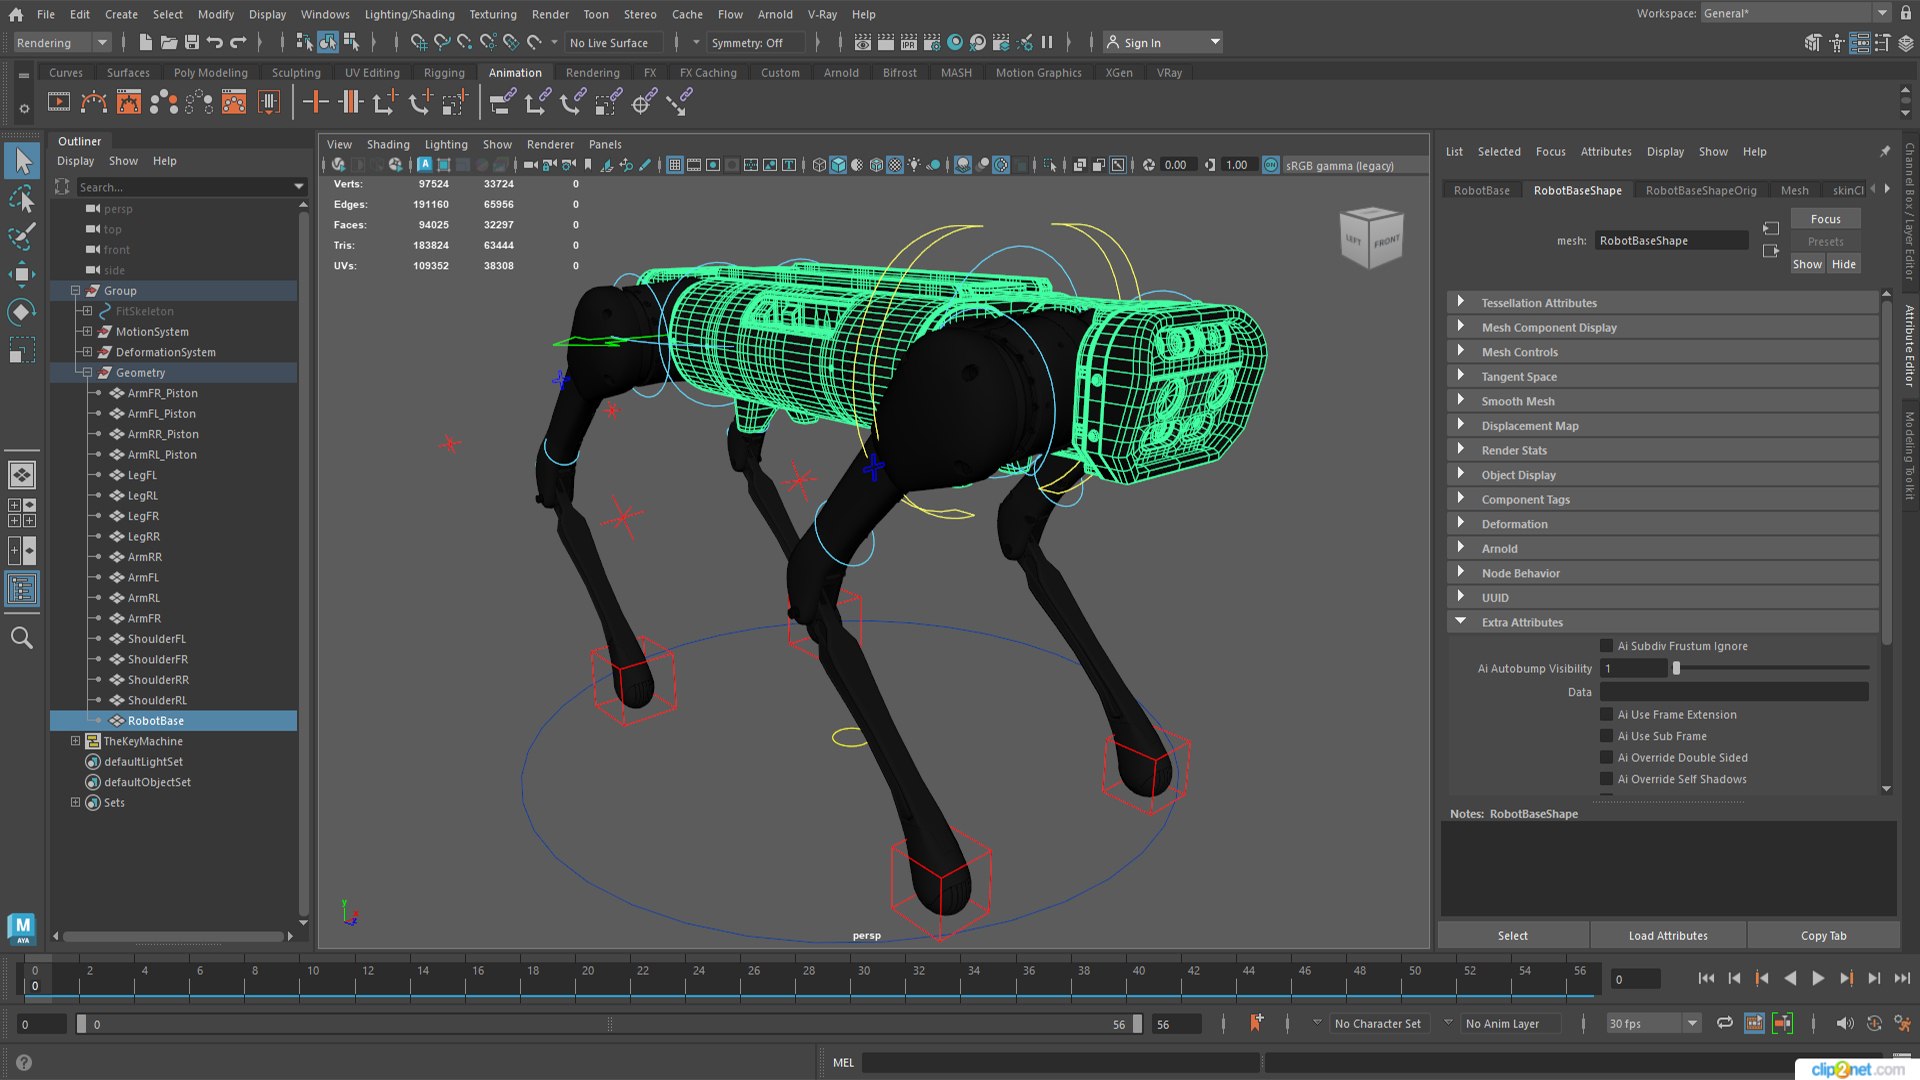The image size is (1920, 1080).
Task: Click the motion trail shelf icon
Action: click(93, 102)
